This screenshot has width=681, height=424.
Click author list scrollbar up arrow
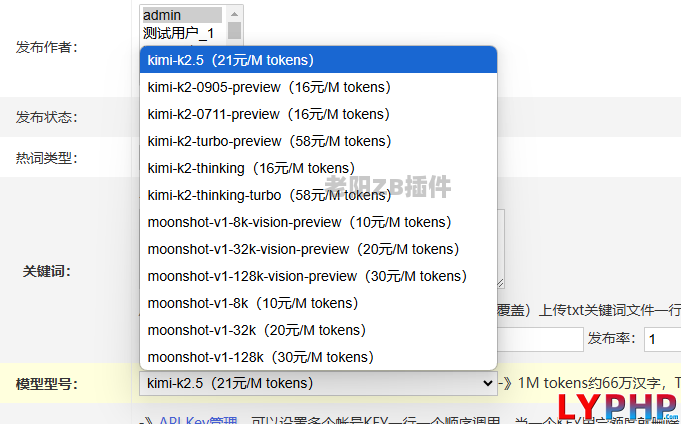[234, 13]
